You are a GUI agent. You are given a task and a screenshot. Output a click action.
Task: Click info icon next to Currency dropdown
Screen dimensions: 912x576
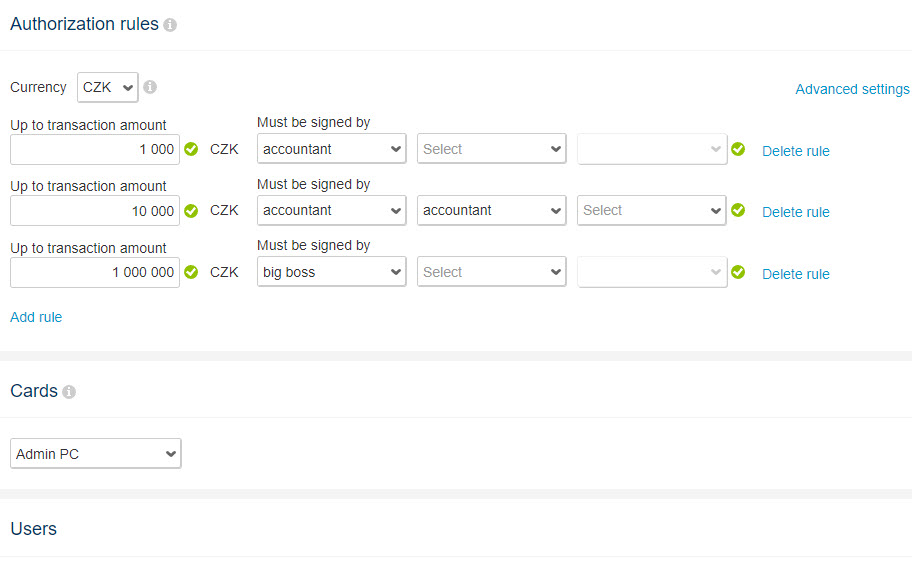tap(150, 87)
